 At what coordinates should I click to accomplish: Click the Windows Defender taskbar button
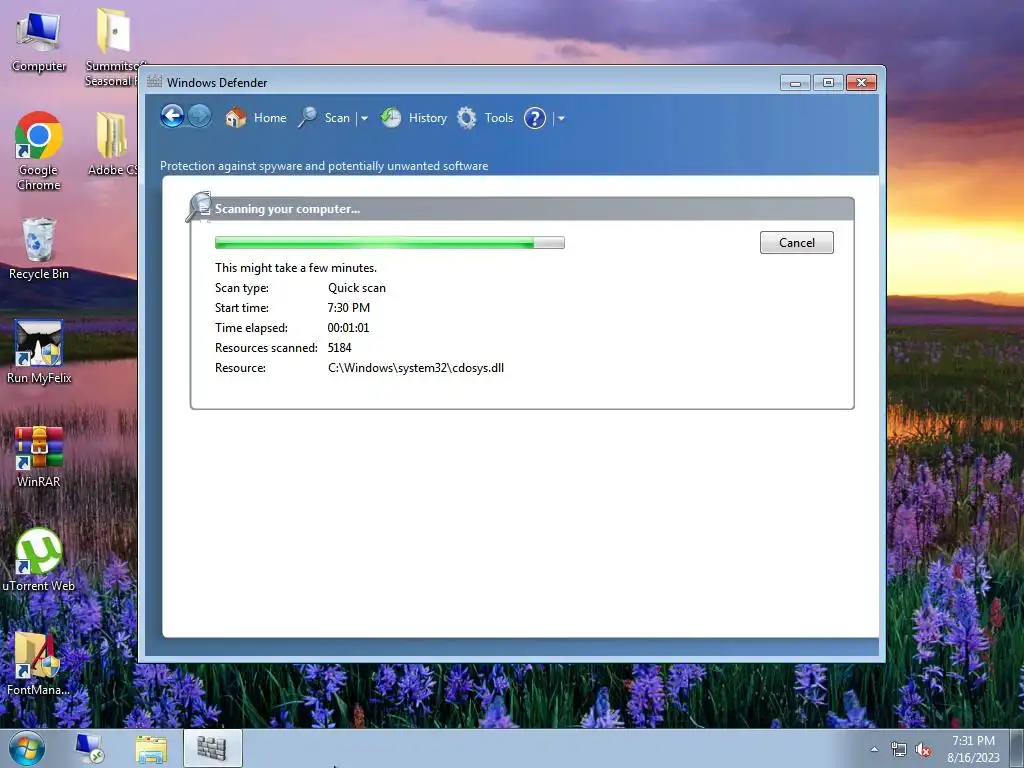212,748
